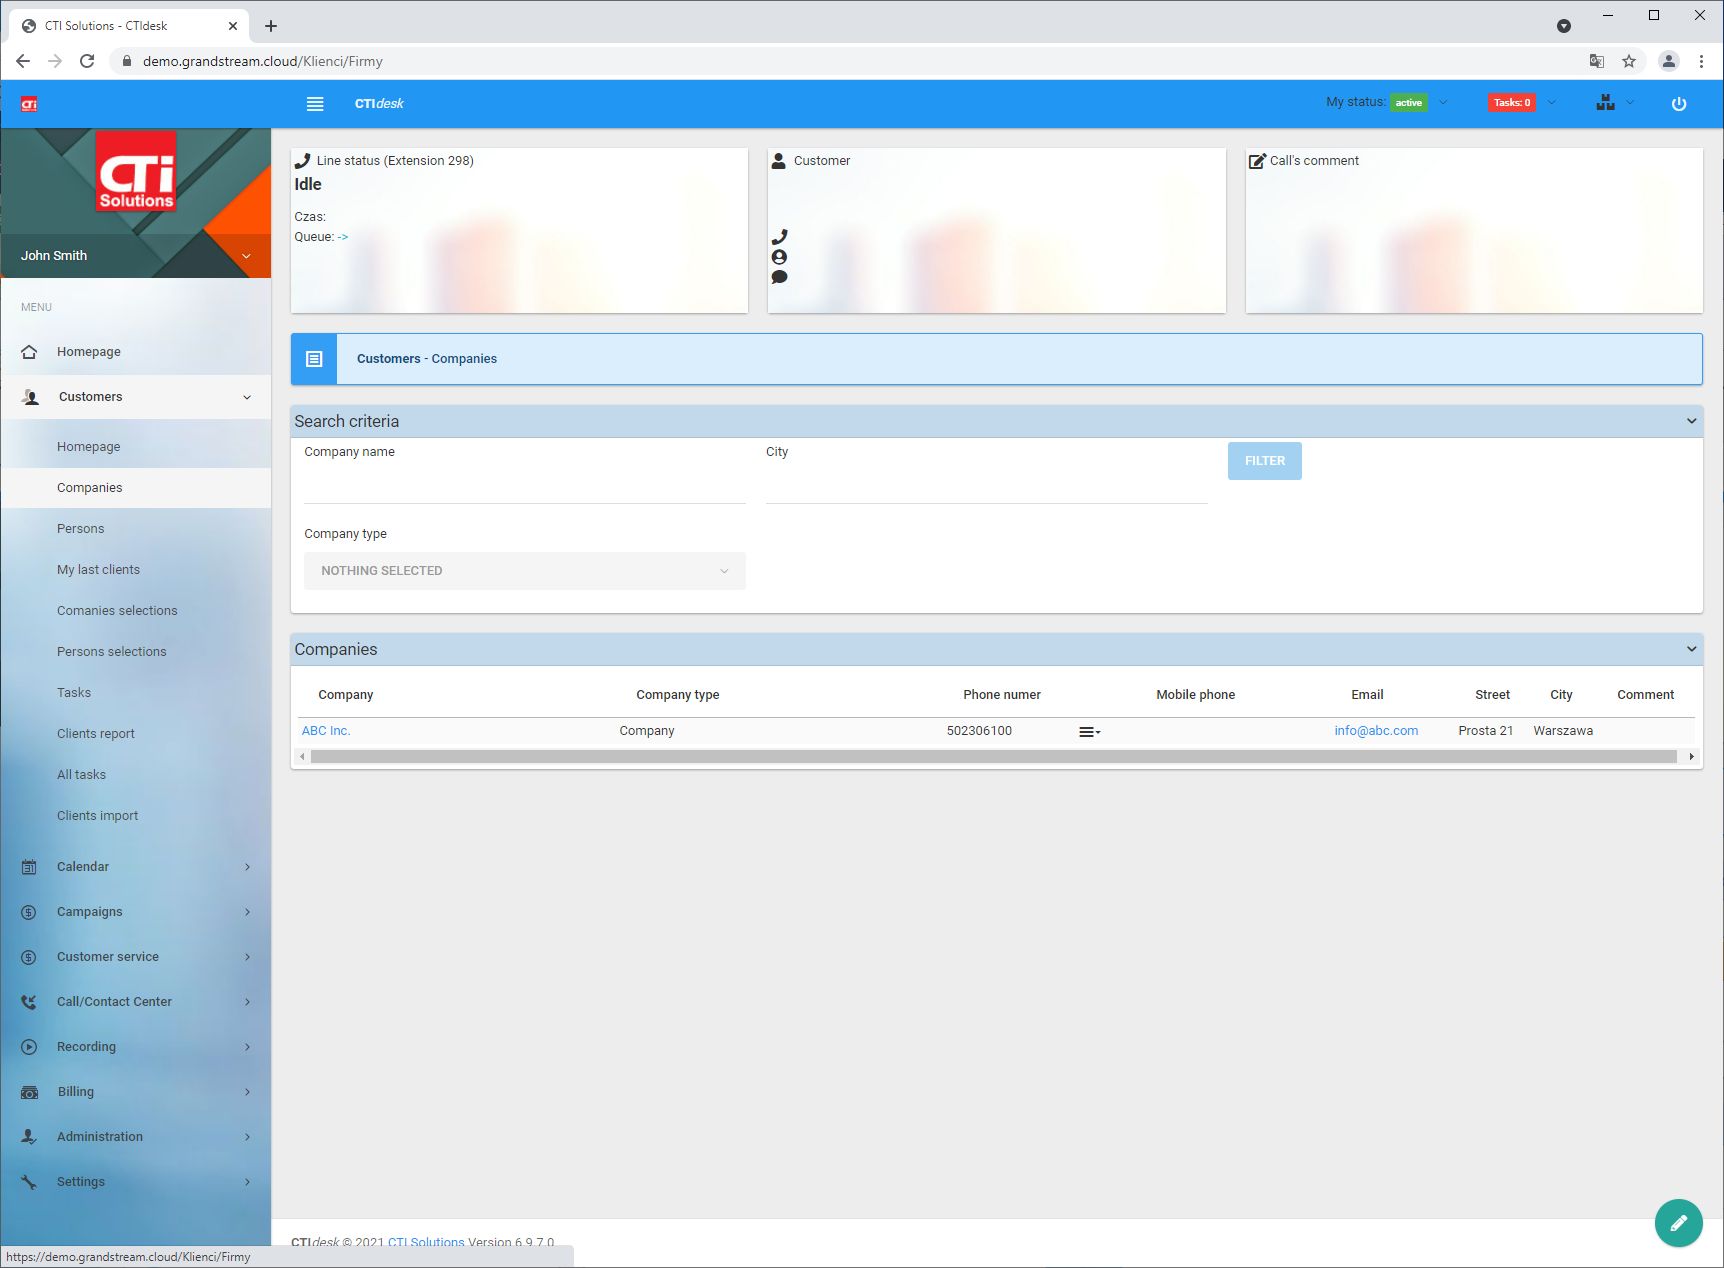Click the City input field
Screen dimensions: 1724x1268
(987, 485)
